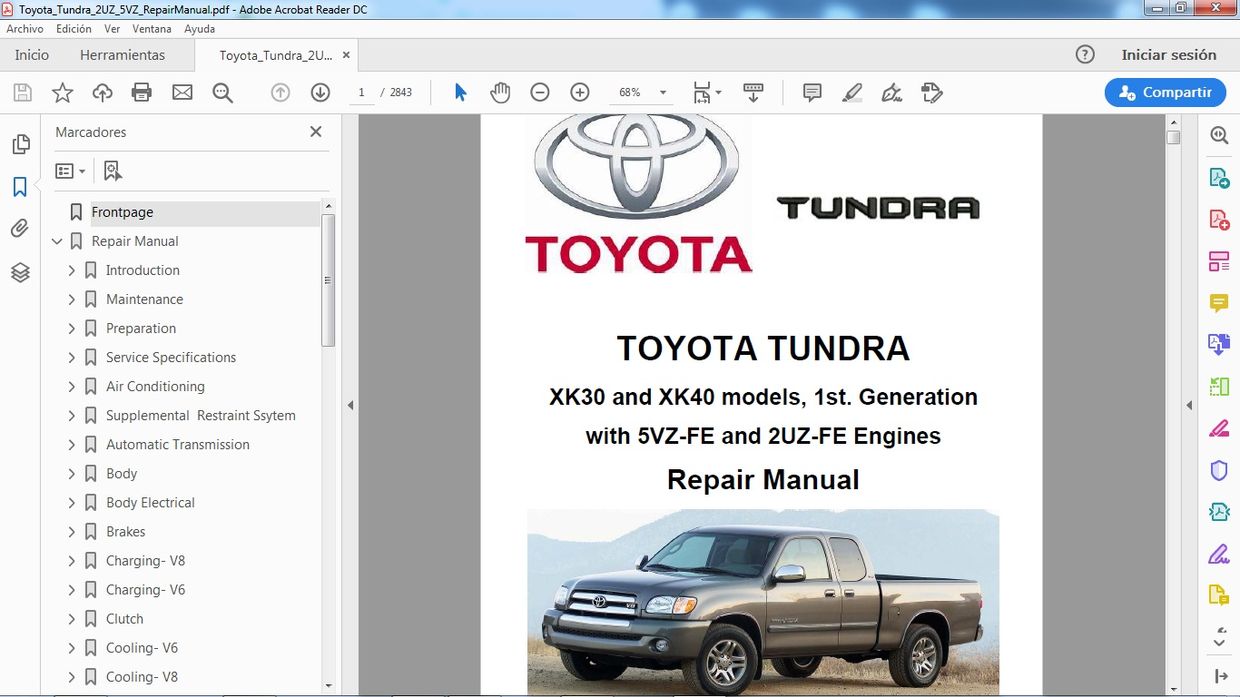The image size is (1240, 697).
Task: Select the Service Specifications bookmark
Action: coord(171,357)
